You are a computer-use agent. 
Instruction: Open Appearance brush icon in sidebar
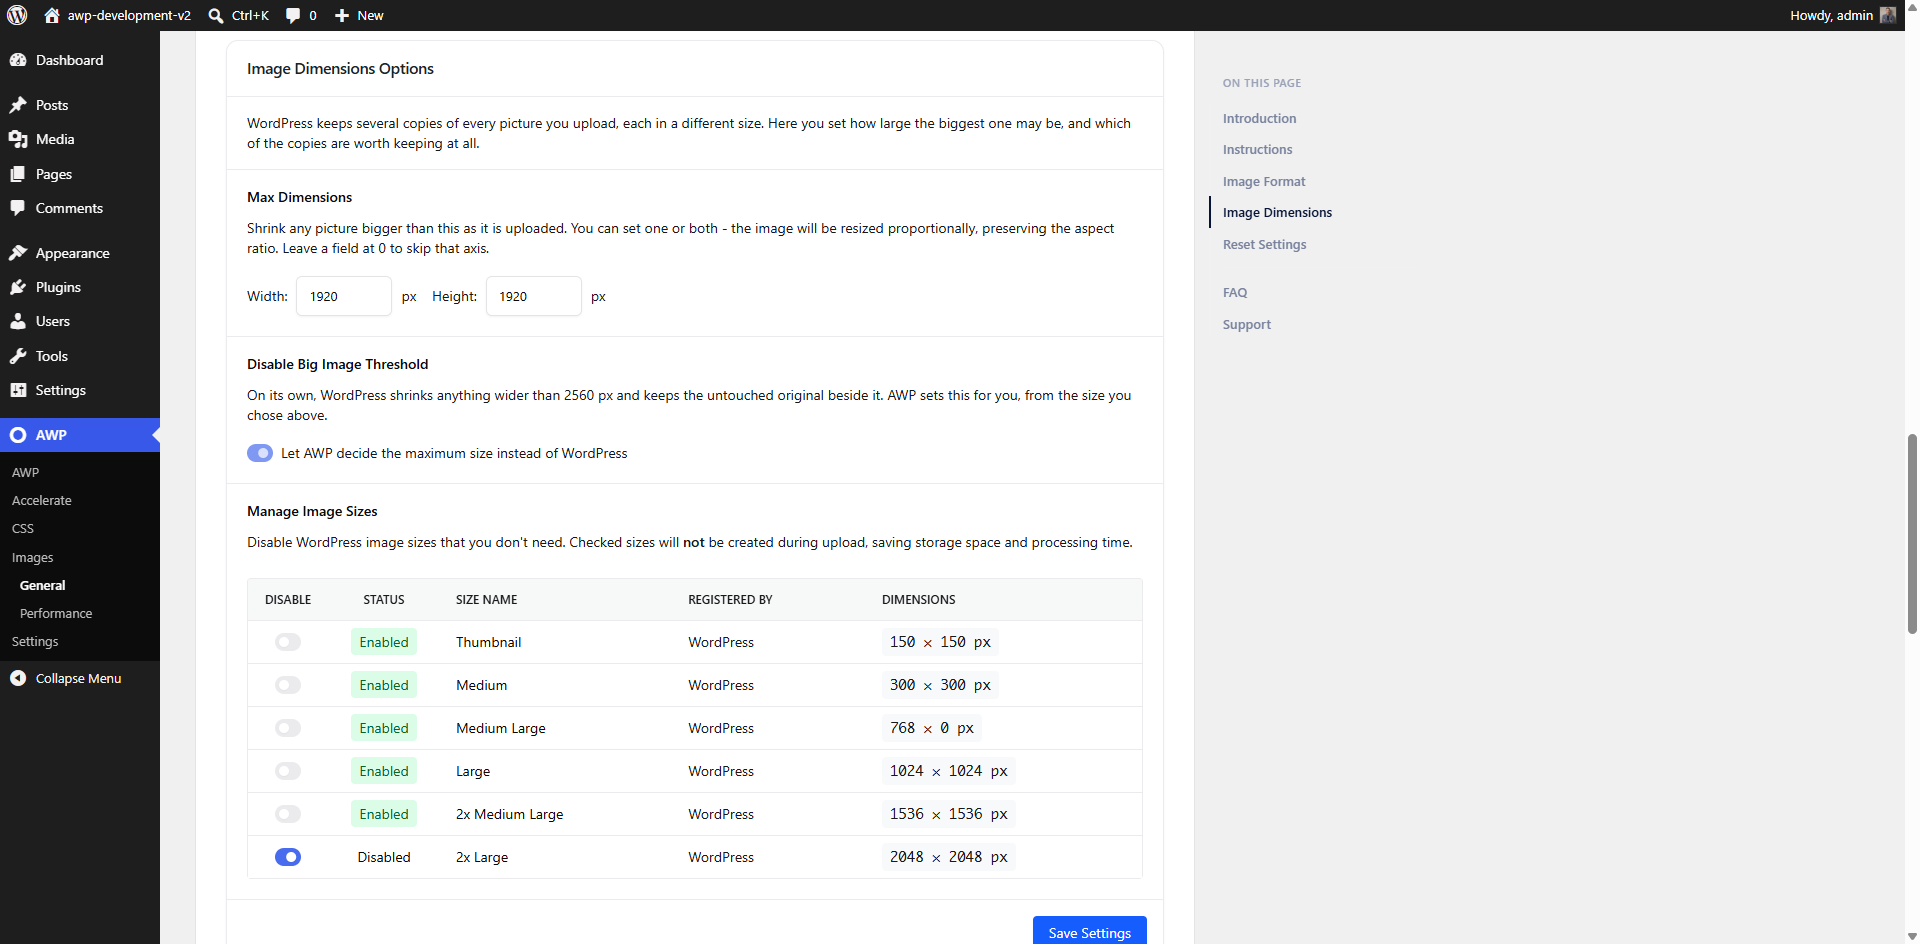[x=18, y=253]
